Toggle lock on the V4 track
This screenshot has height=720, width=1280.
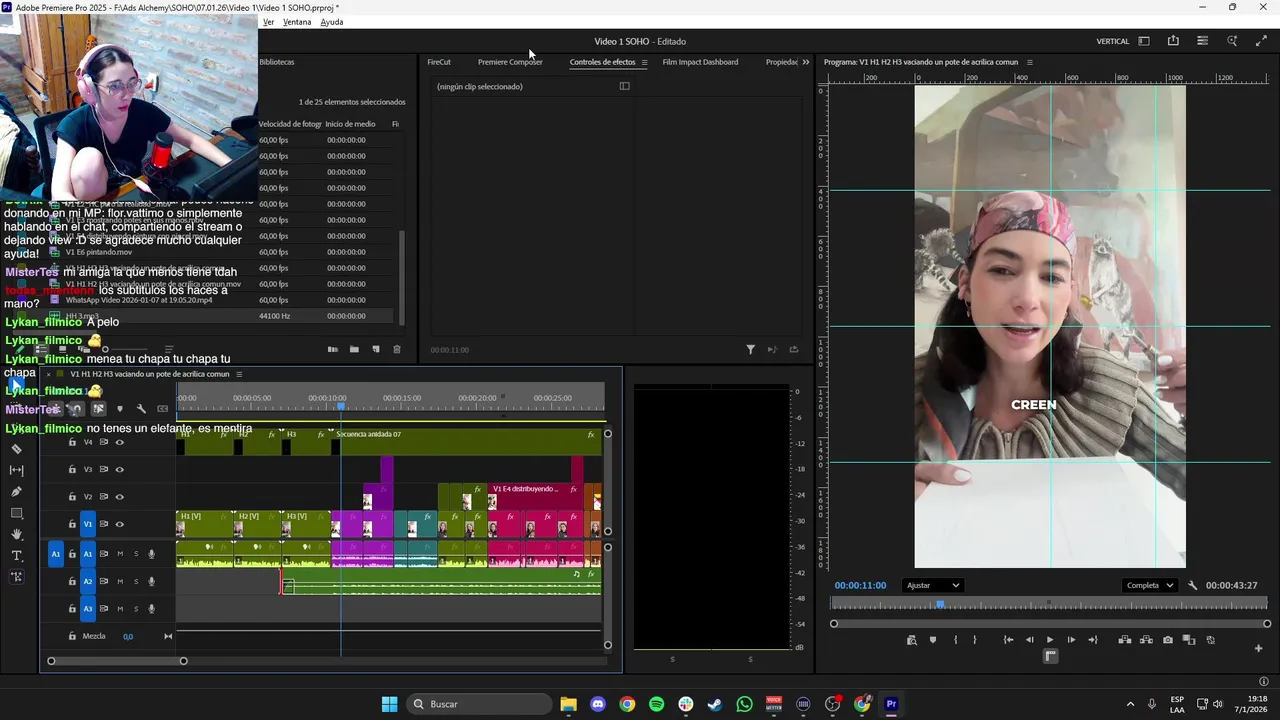(72, 442)
